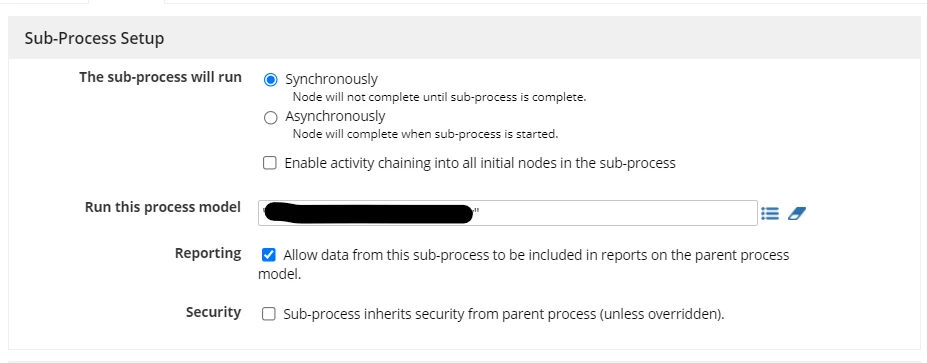Click the Sub-Process Setup section header
This screenshot has height=363, width=927.
tap(95, 38)
